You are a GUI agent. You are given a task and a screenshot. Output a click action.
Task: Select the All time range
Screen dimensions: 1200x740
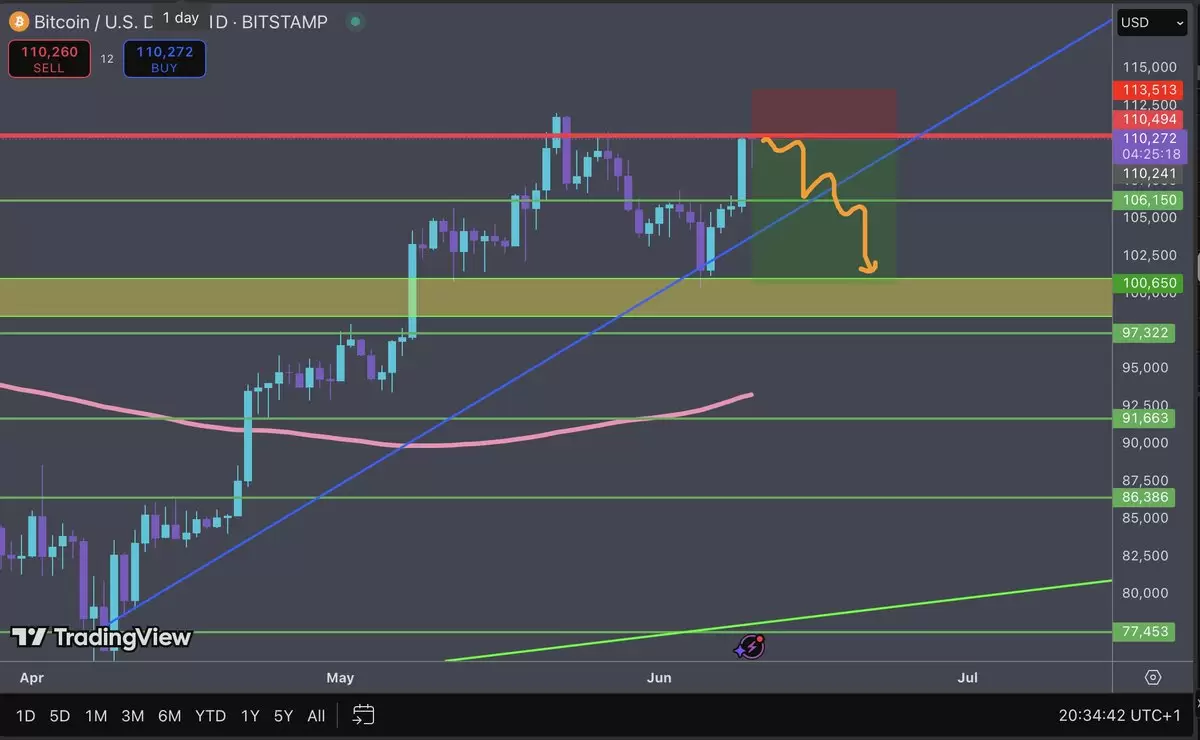click(x=316, y=716)
